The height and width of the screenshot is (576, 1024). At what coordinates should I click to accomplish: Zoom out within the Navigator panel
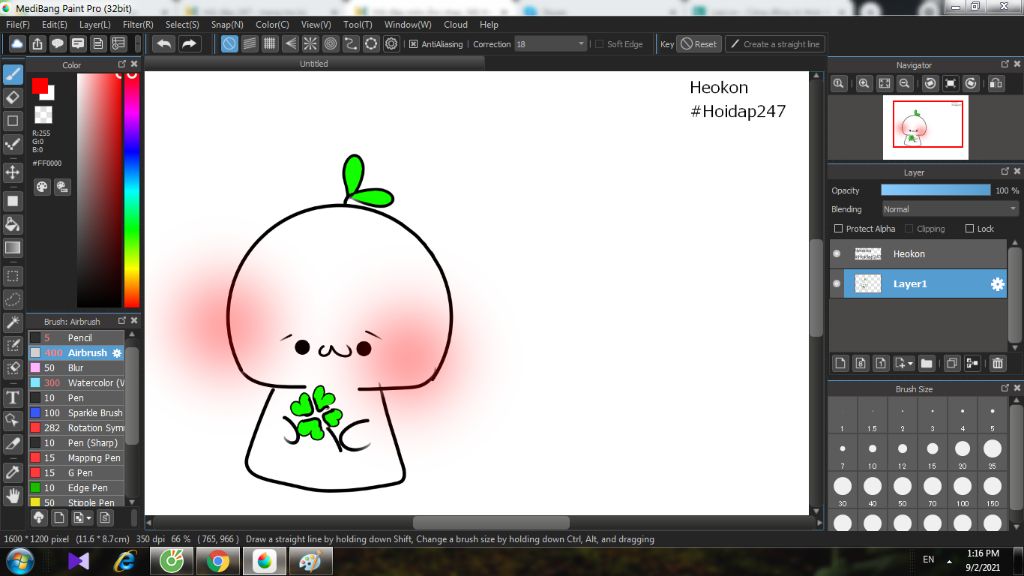coord(904,84)
